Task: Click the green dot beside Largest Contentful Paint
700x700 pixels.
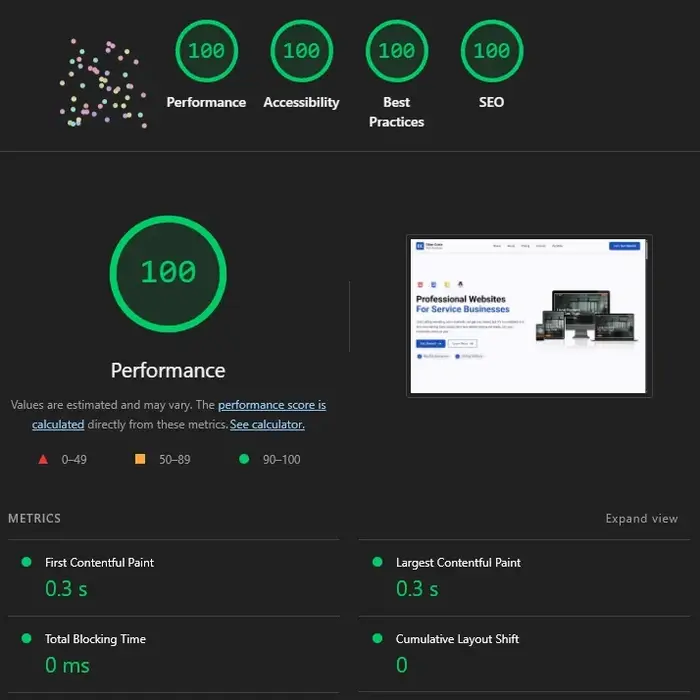Action: pos(377,562)
